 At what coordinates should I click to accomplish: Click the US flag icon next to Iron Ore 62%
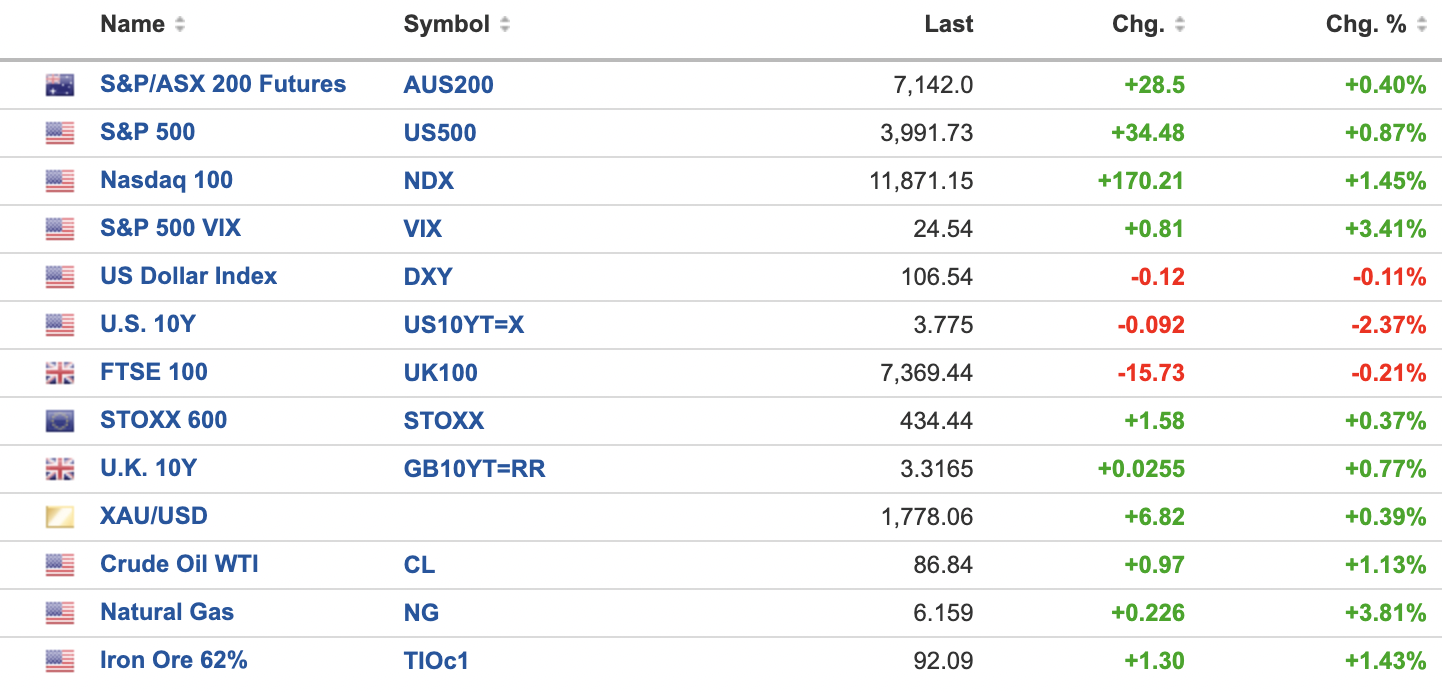click(60, 661)
